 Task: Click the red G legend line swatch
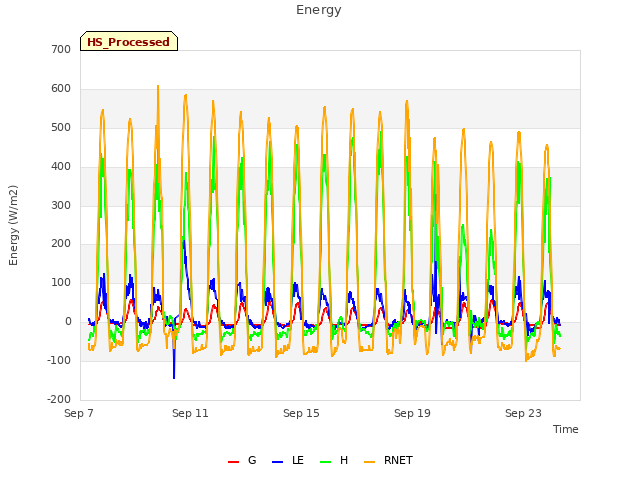(233, 462)
